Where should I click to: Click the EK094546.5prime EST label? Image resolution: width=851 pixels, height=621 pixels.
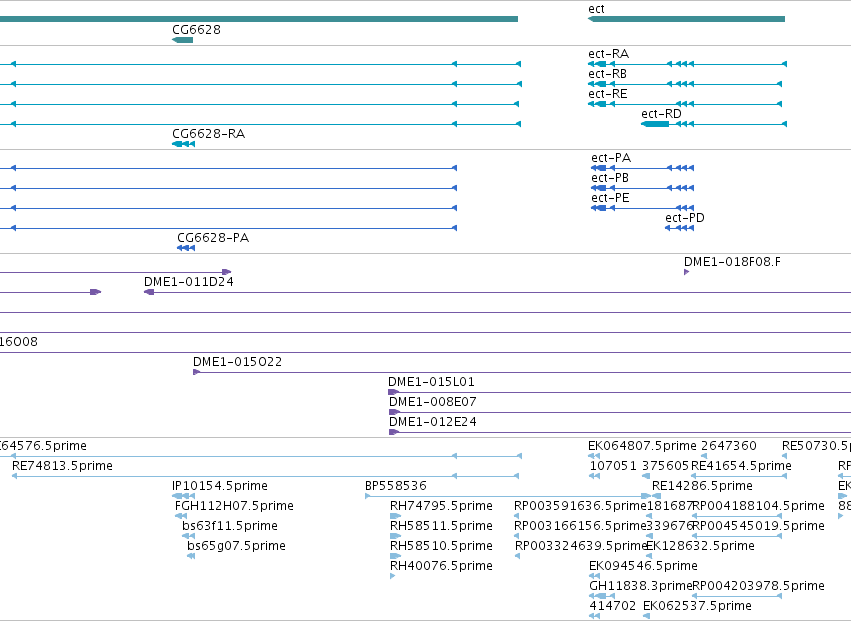(x=643, y=566)
